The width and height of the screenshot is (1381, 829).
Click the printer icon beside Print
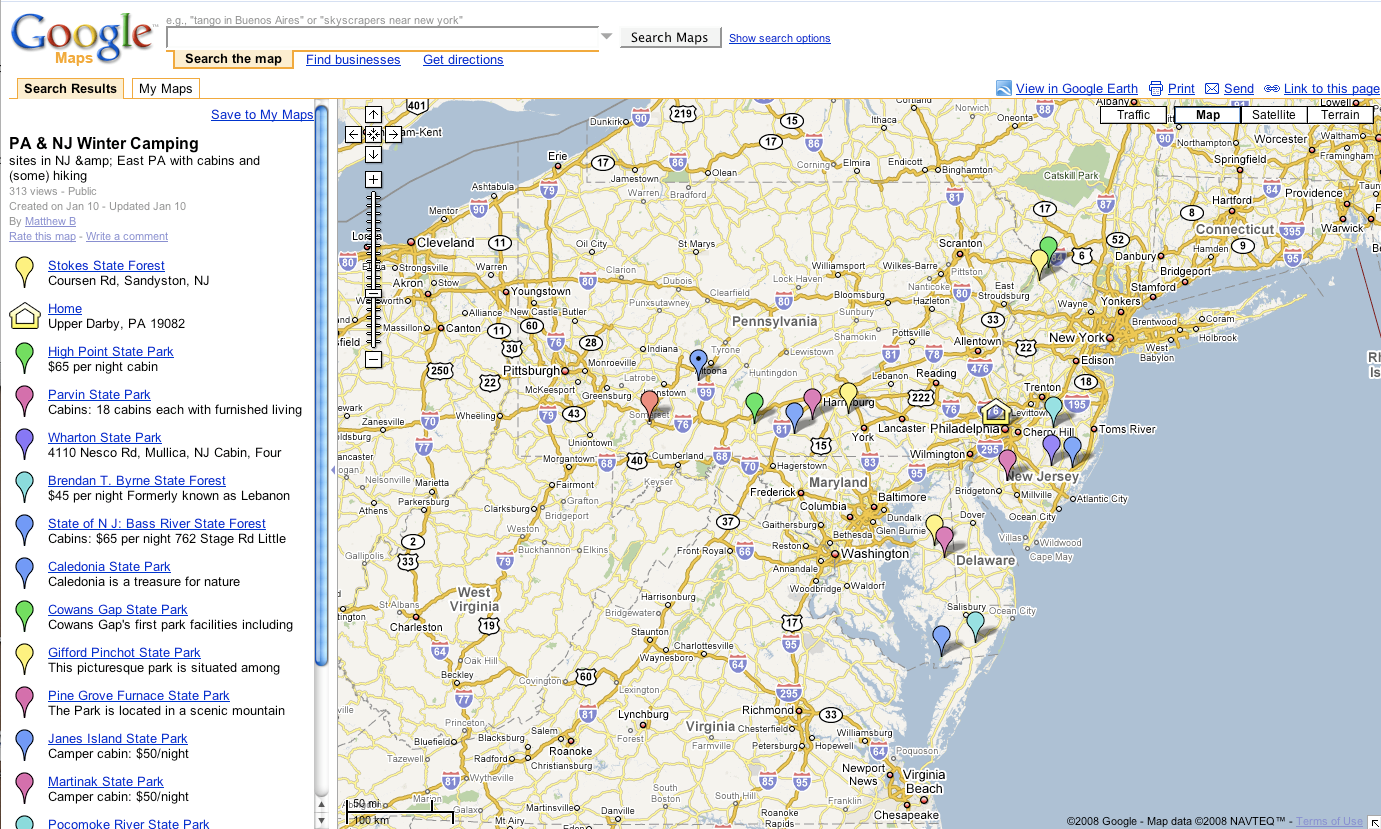(x=1156, y=89)
